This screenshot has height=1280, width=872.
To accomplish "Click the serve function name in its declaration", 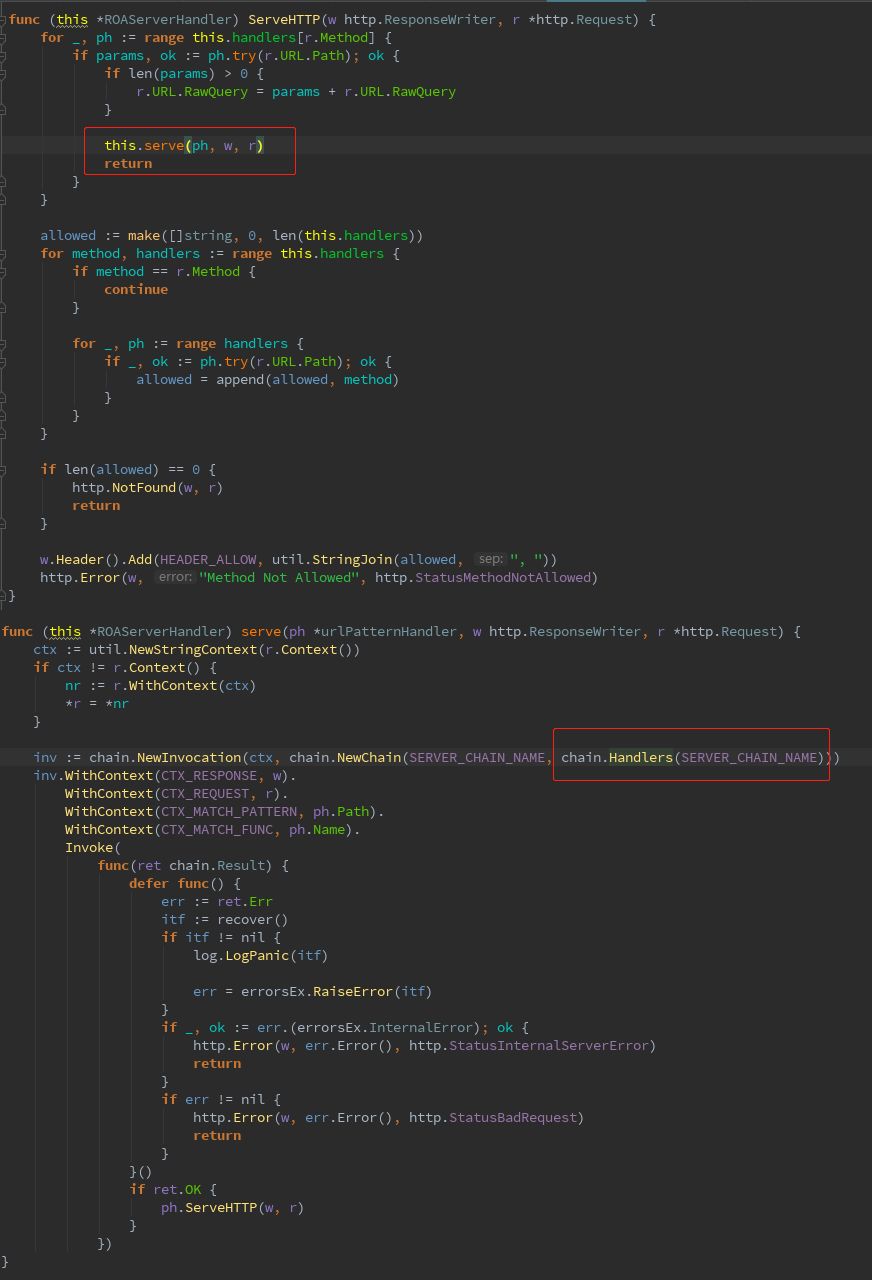I will tap(261, 631).
